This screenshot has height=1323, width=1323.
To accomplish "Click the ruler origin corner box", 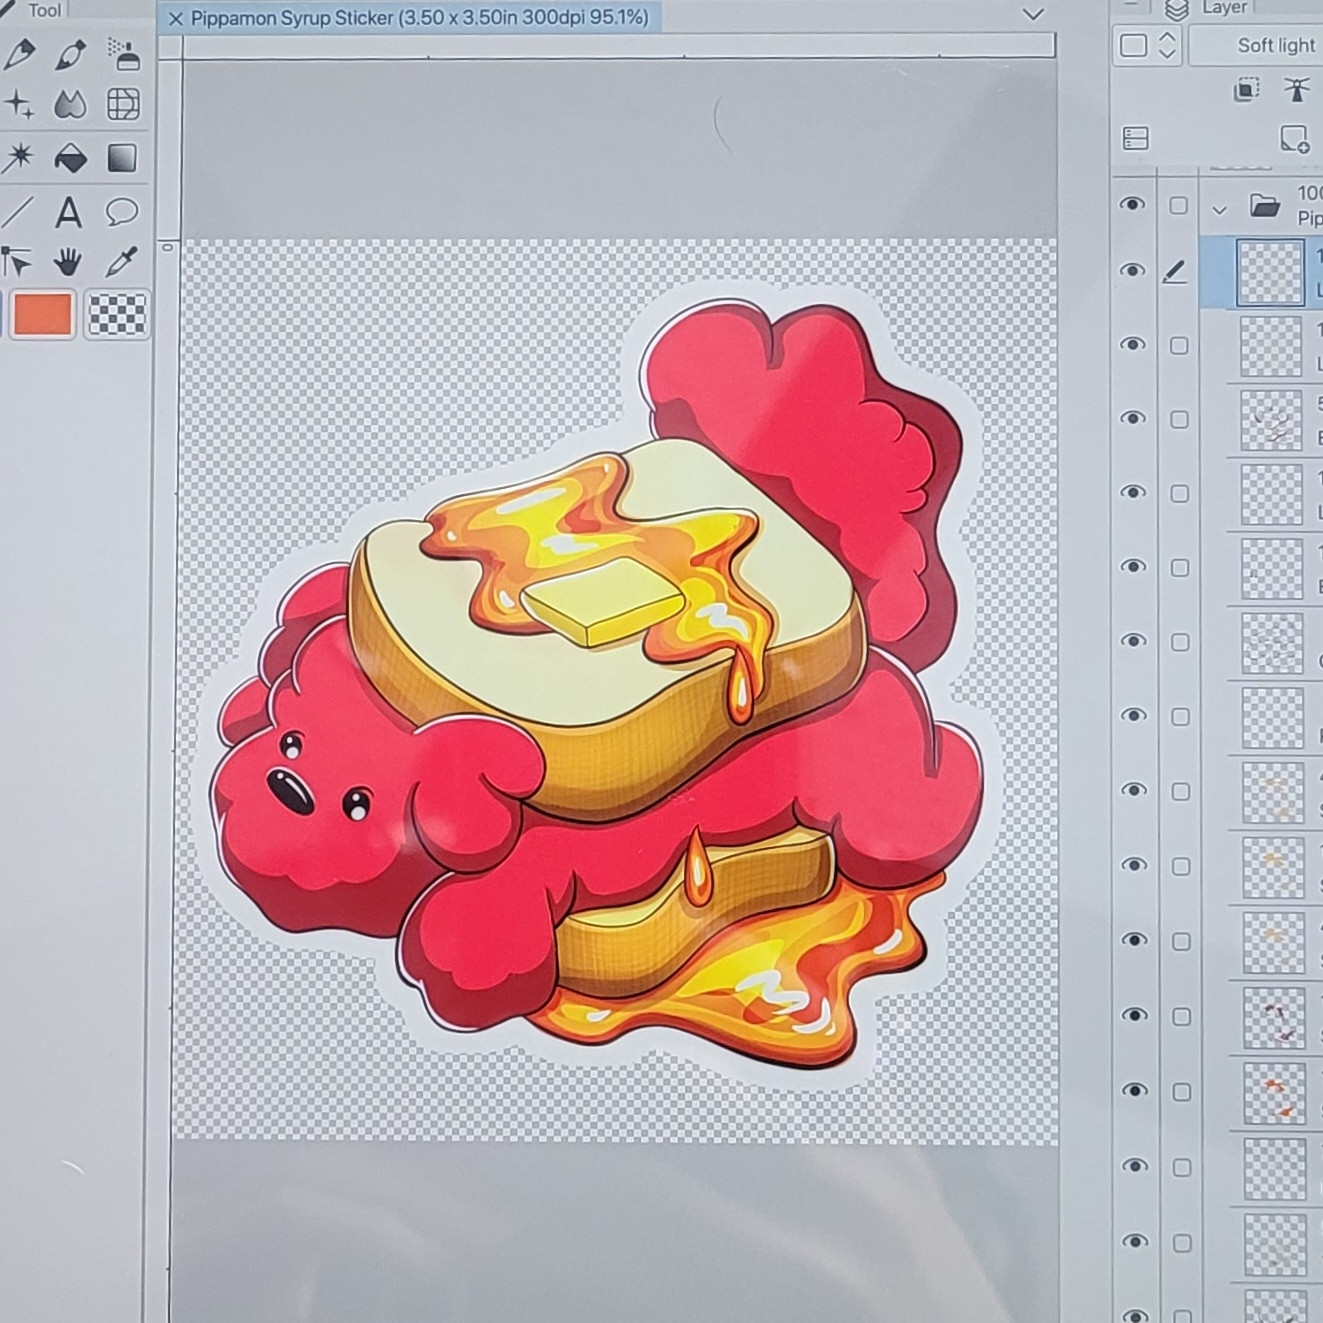I will coord(169,46).
